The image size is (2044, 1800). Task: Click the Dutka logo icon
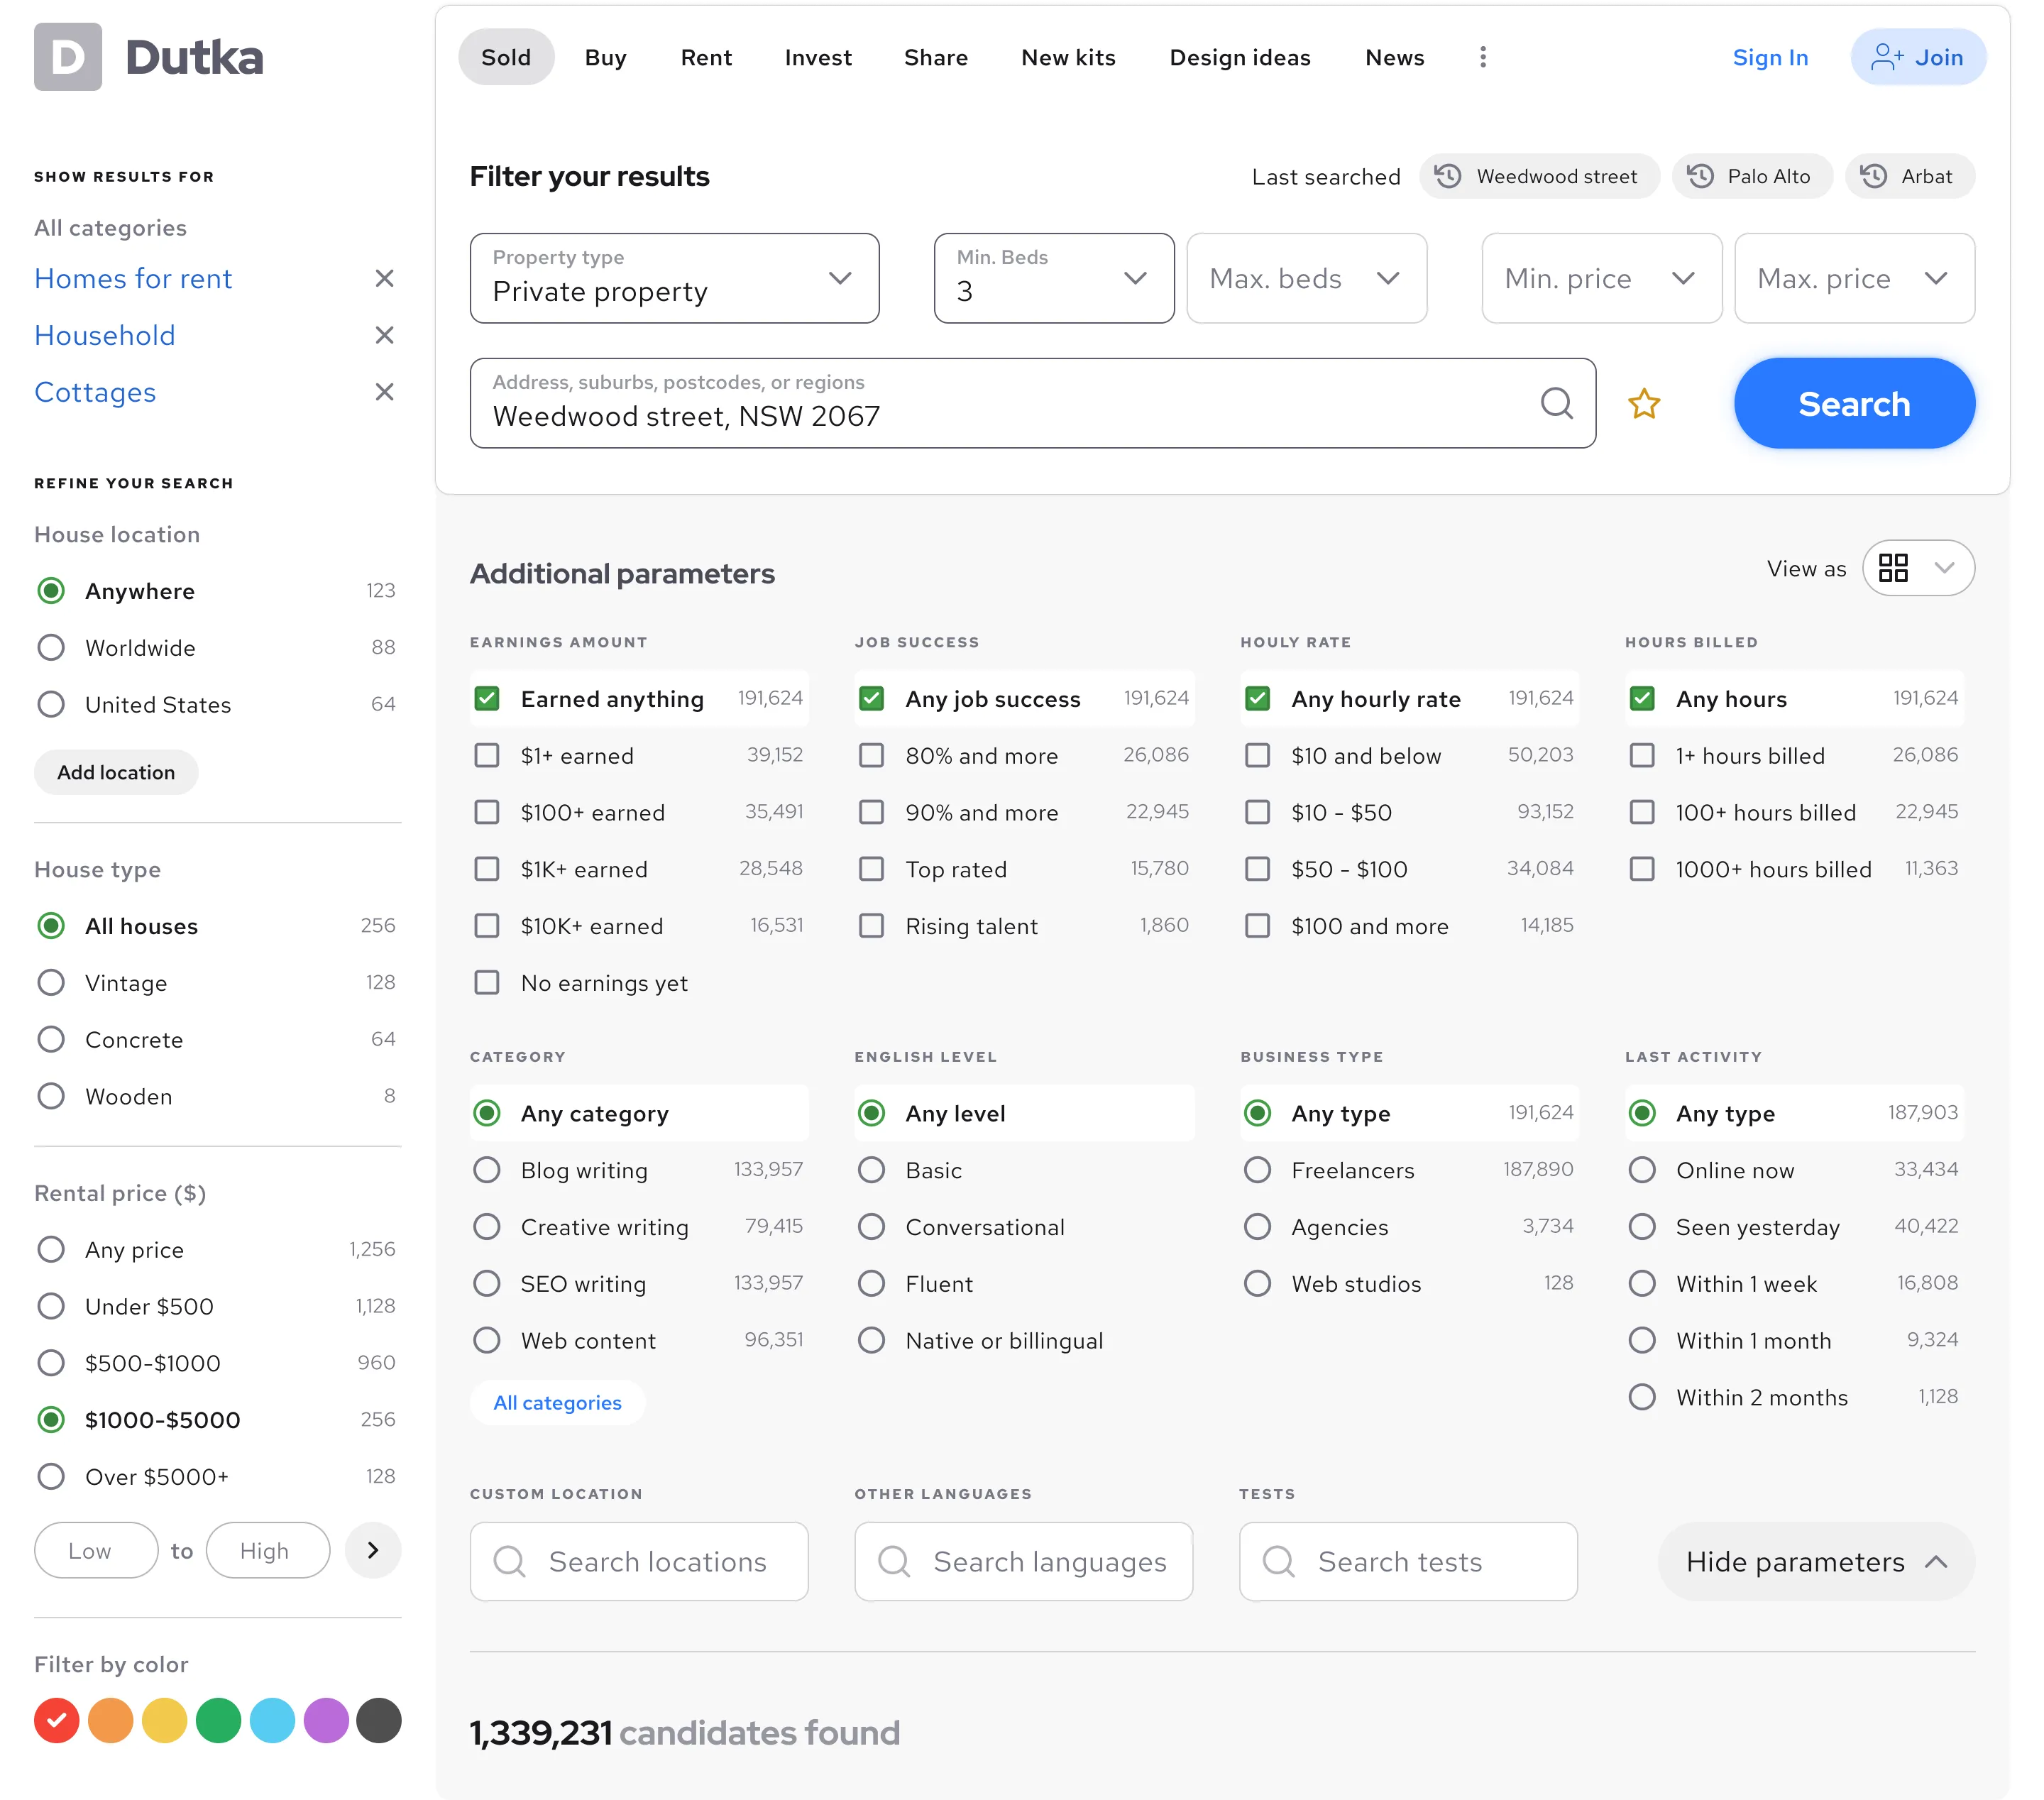click(68, 57)
